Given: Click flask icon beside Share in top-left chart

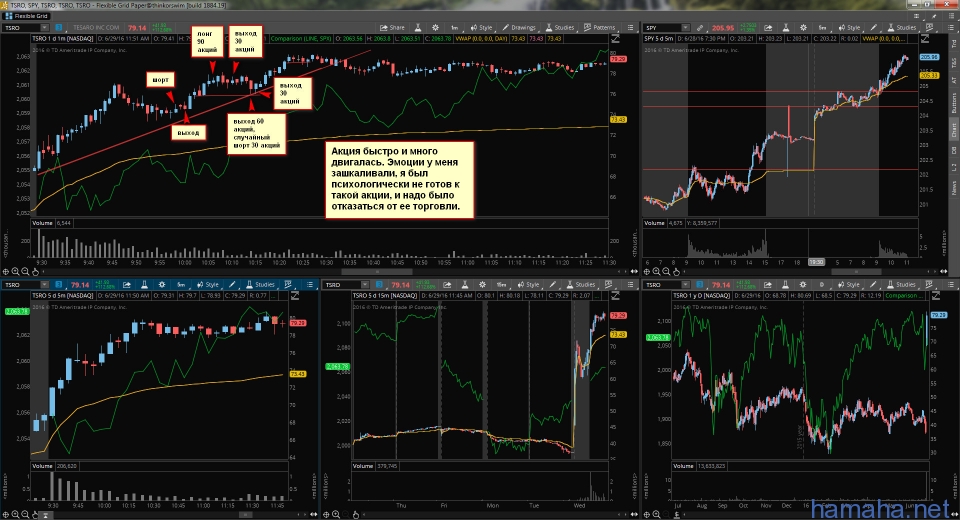Looking at the screenshot, I should point(418,28).
